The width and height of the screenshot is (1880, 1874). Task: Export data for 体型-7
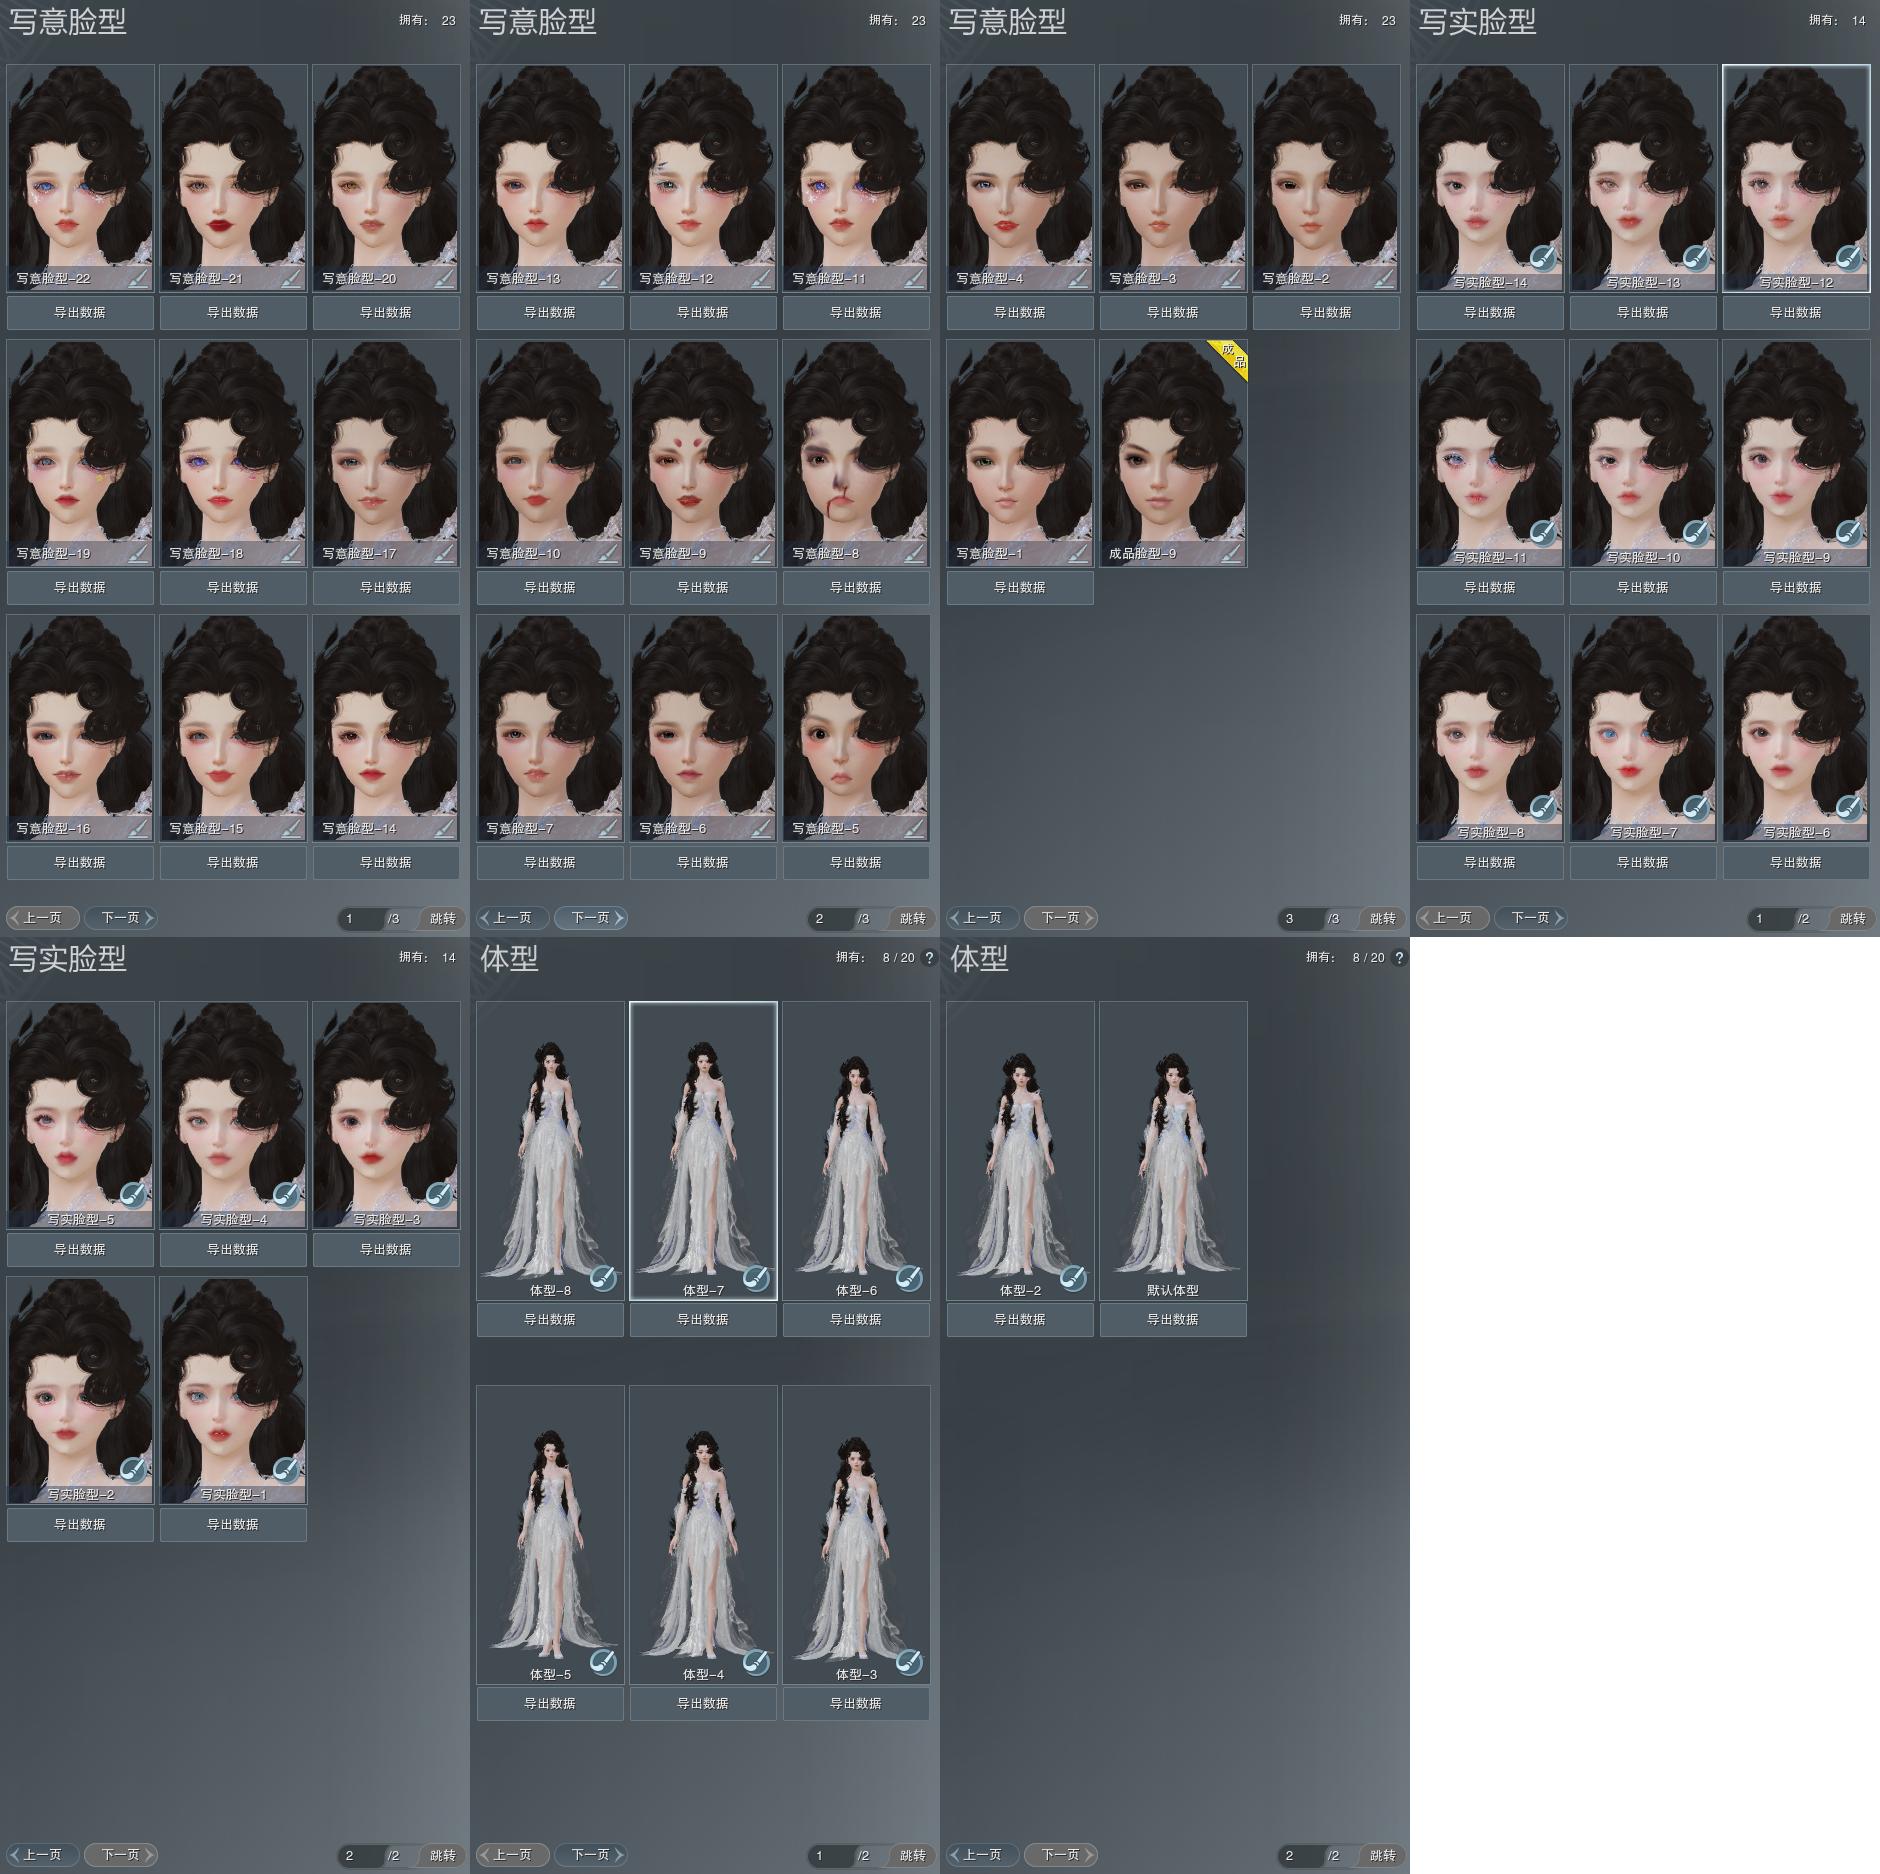point(703,1319)
